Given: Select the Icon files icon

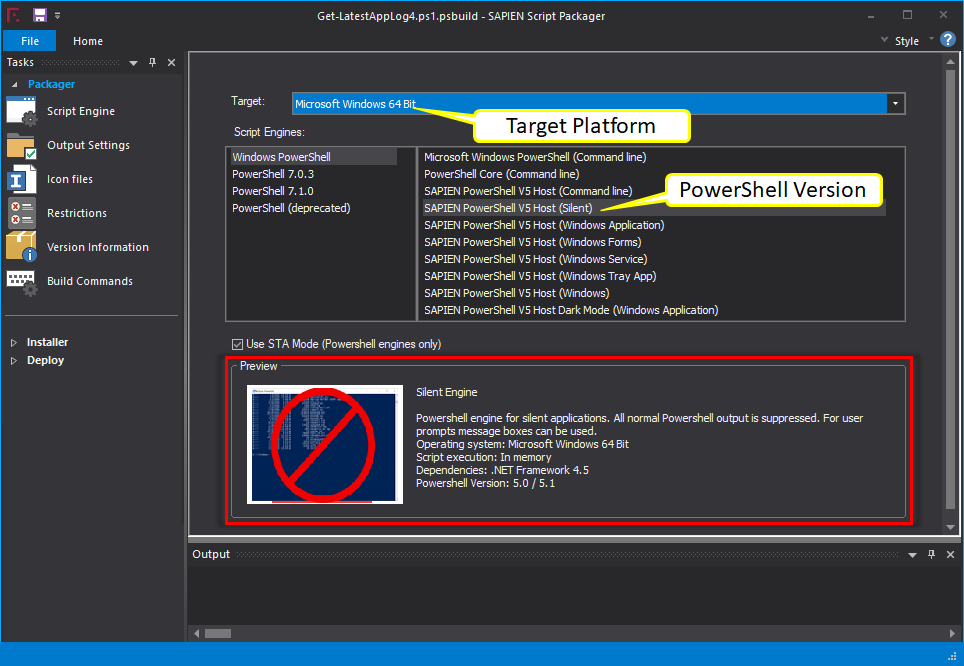Looking at the screenshot, I should coord(22,180).
